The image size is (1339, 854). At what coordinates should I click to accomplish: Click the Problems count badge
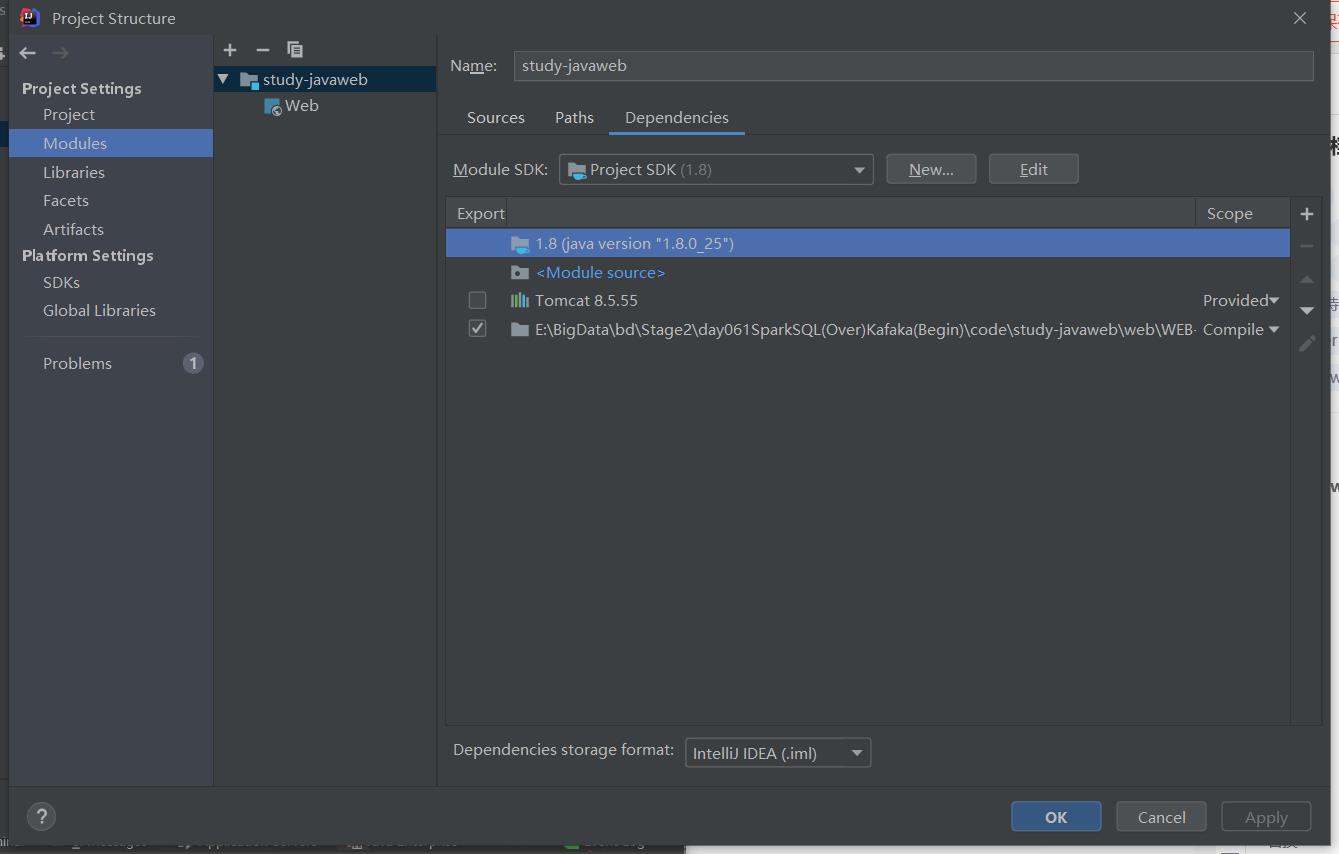(193, 363)
